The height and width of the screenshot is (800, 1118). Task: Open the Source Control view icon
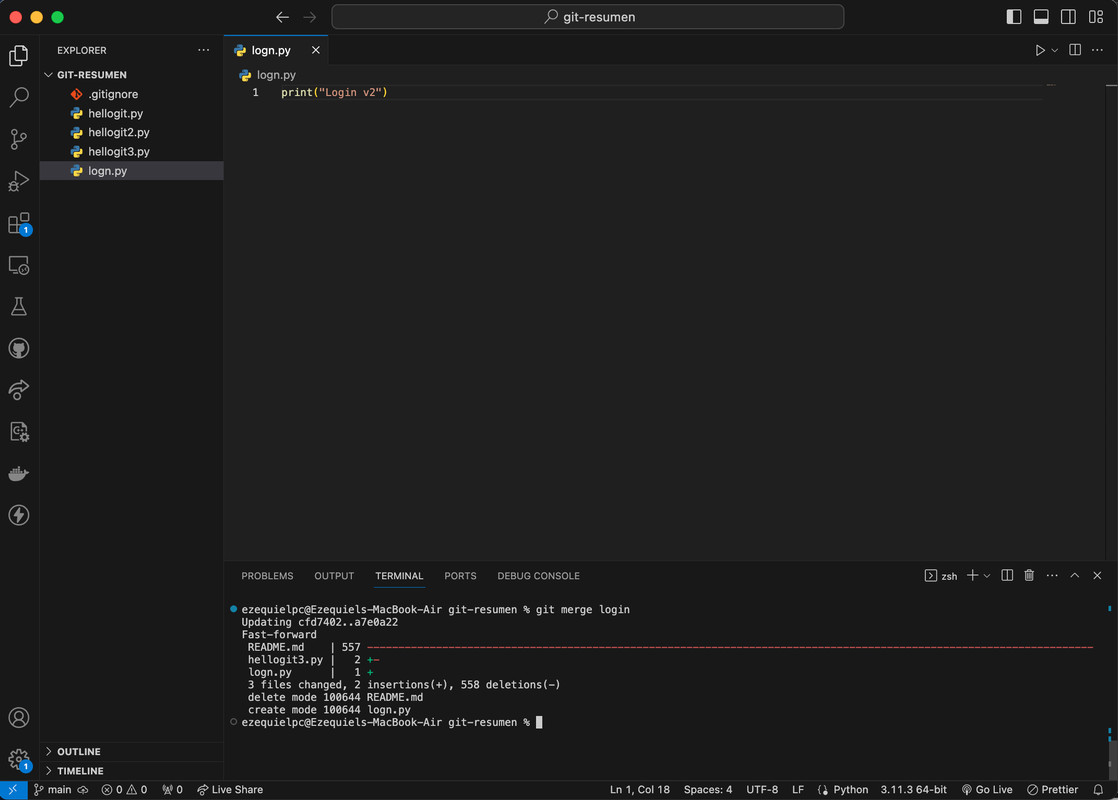[x=19, y=139]
